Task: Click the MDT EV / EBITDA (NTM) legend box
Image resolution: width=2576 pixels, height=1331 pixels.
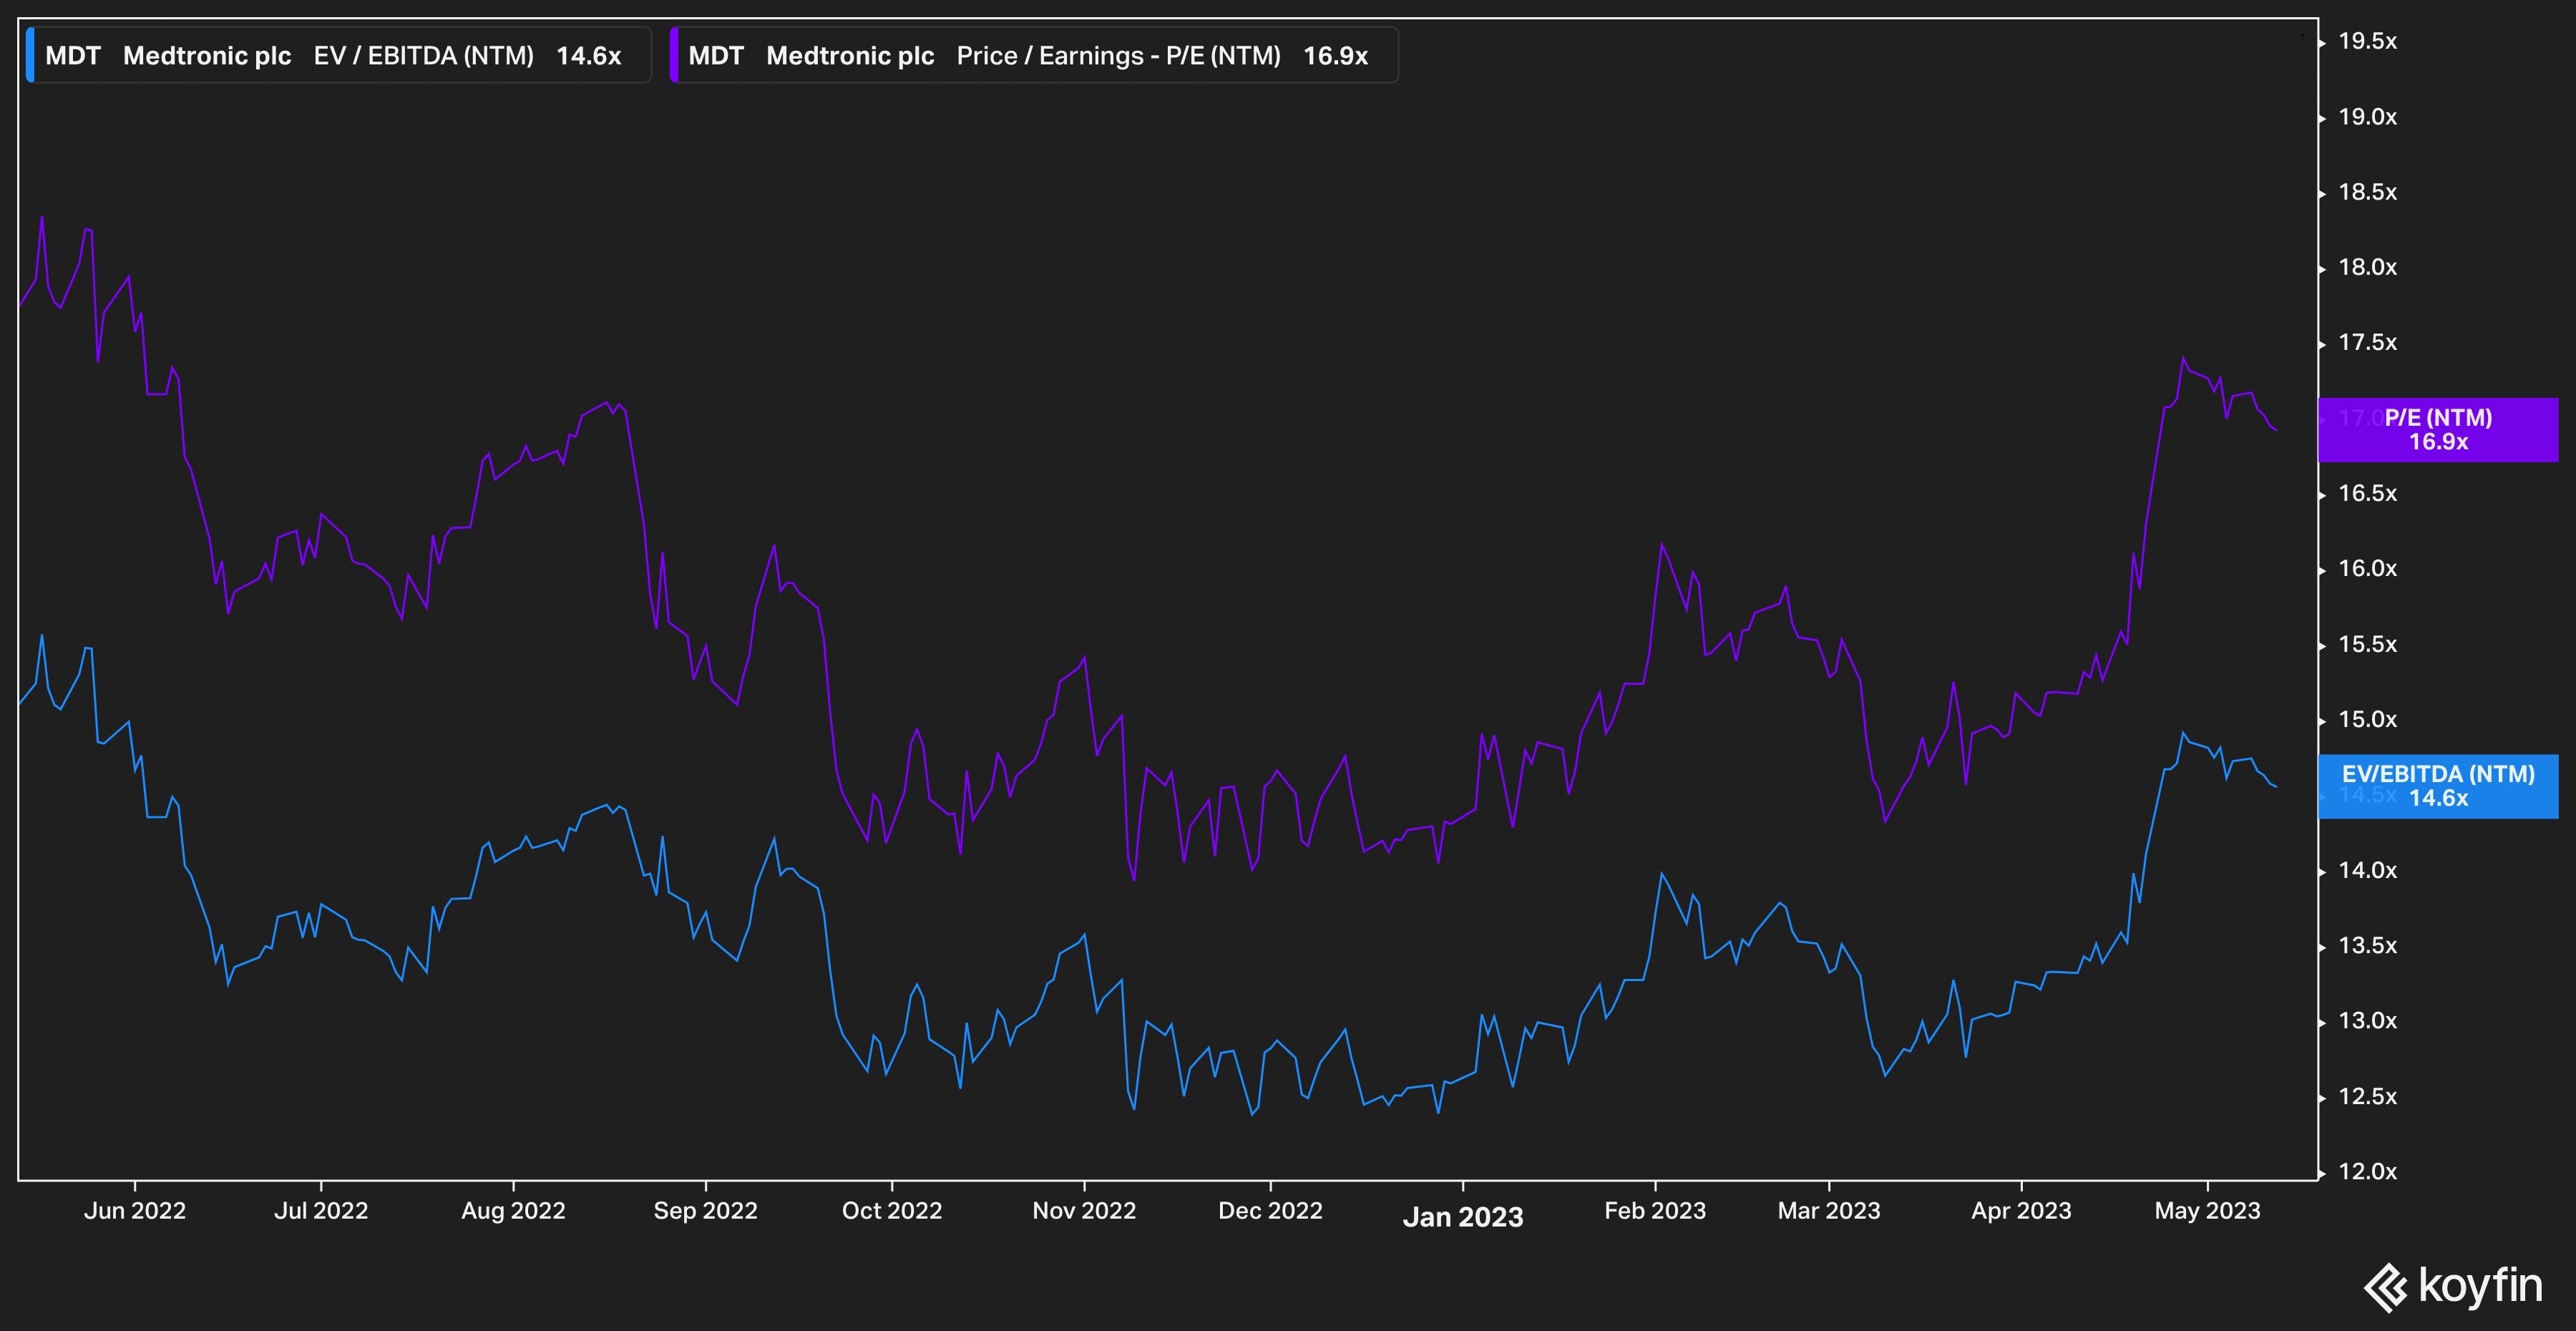Action: pos(338,55)
